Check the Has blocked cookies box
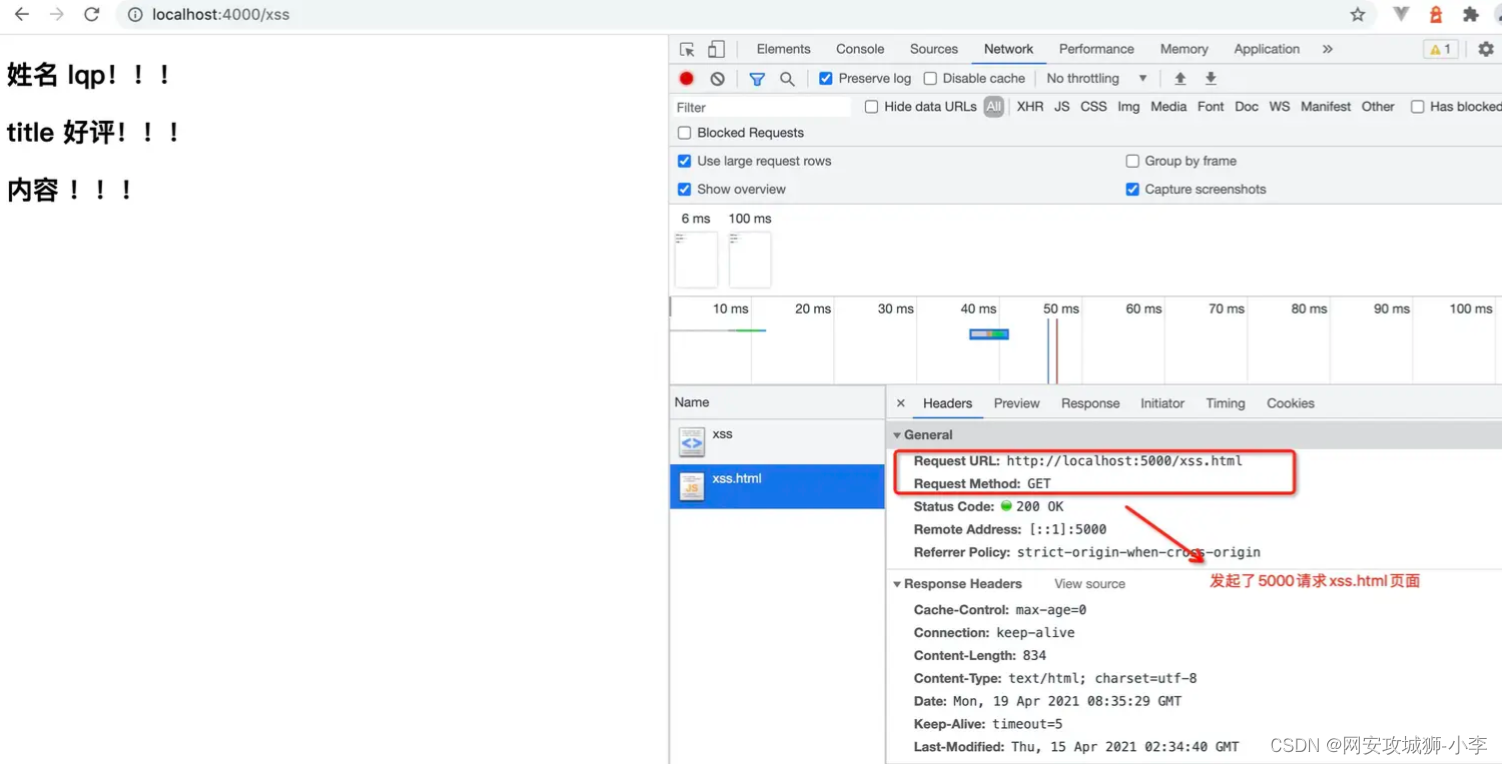The height and width of the screenshot is (764, 1502). [x=1417, y=106]
